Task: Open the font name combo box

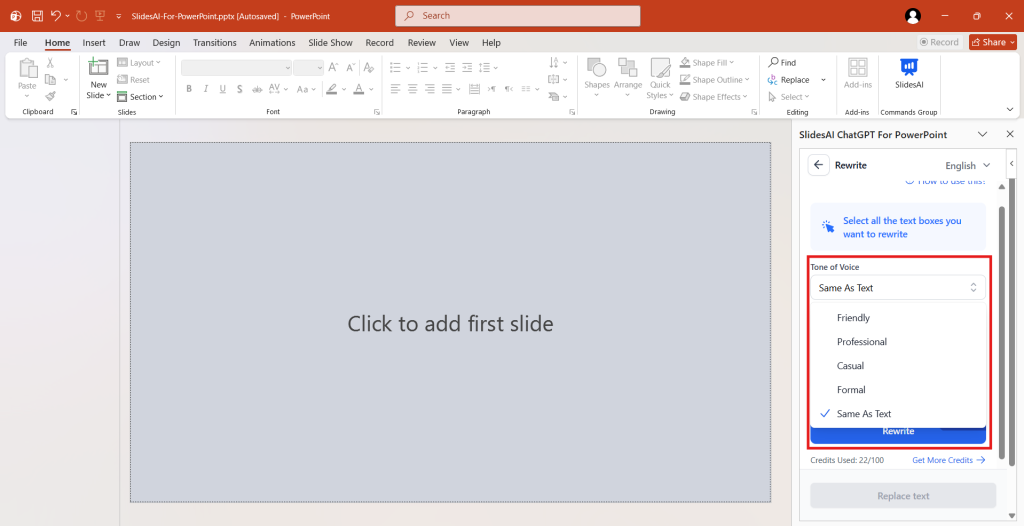Action: 236,67
